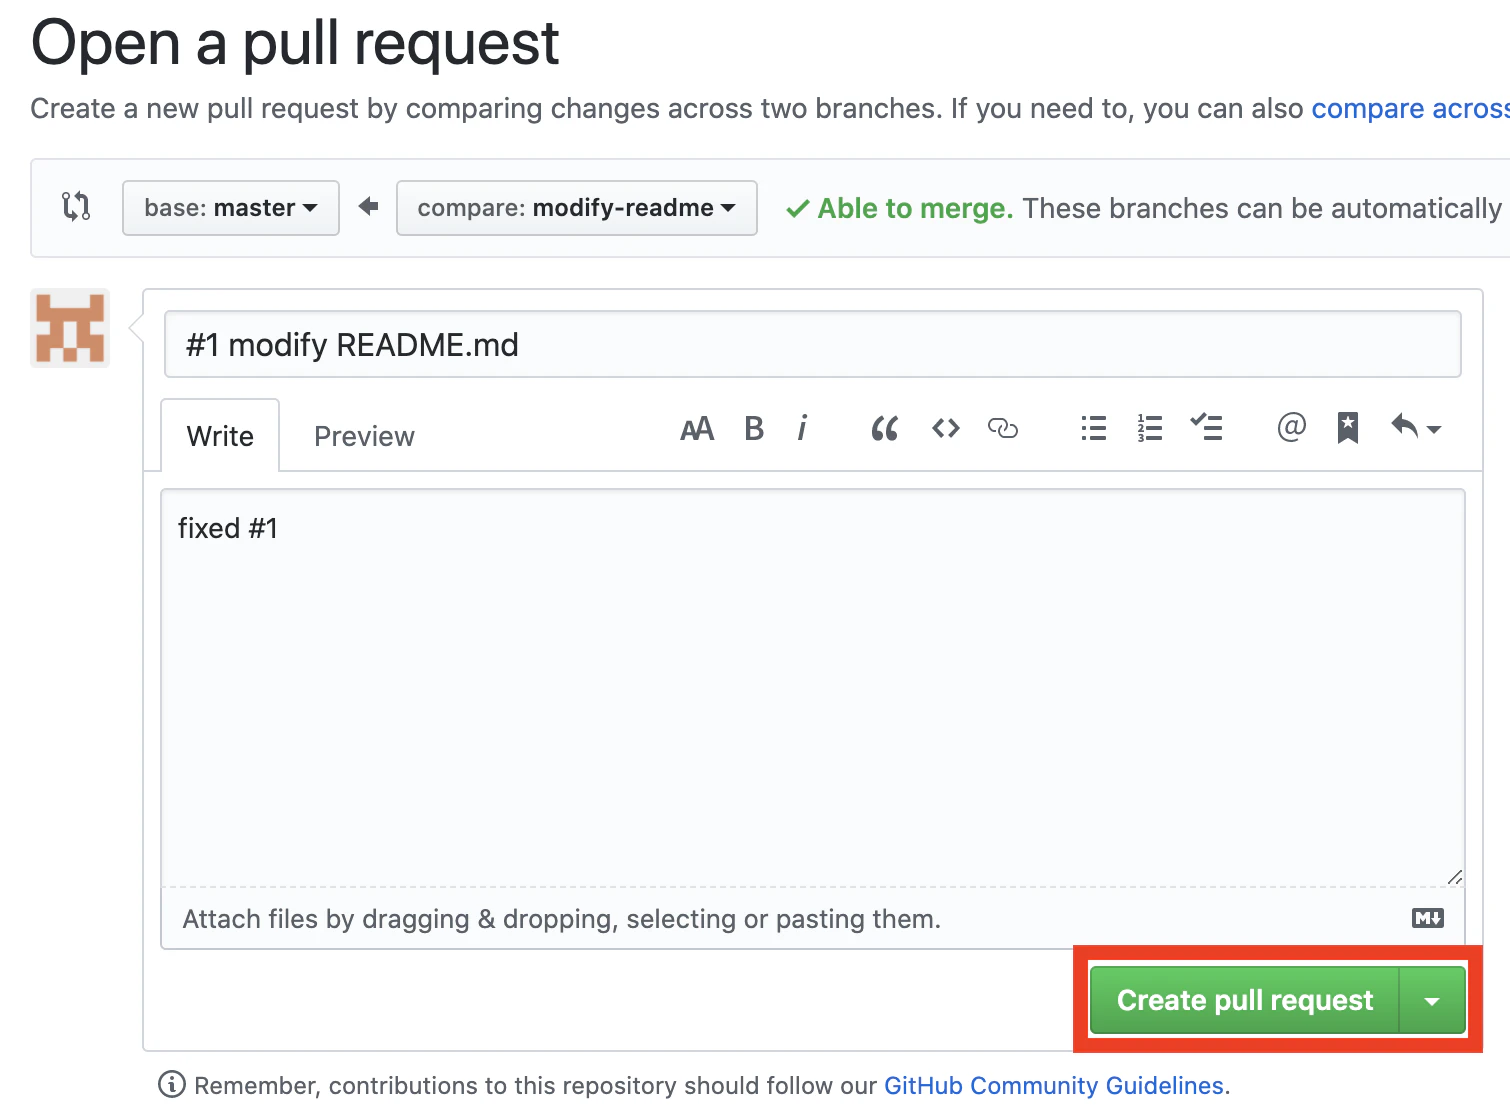Mention a user with @ icon
This screenshot has height=1118, width=1510.
(x=1292, y=427)
